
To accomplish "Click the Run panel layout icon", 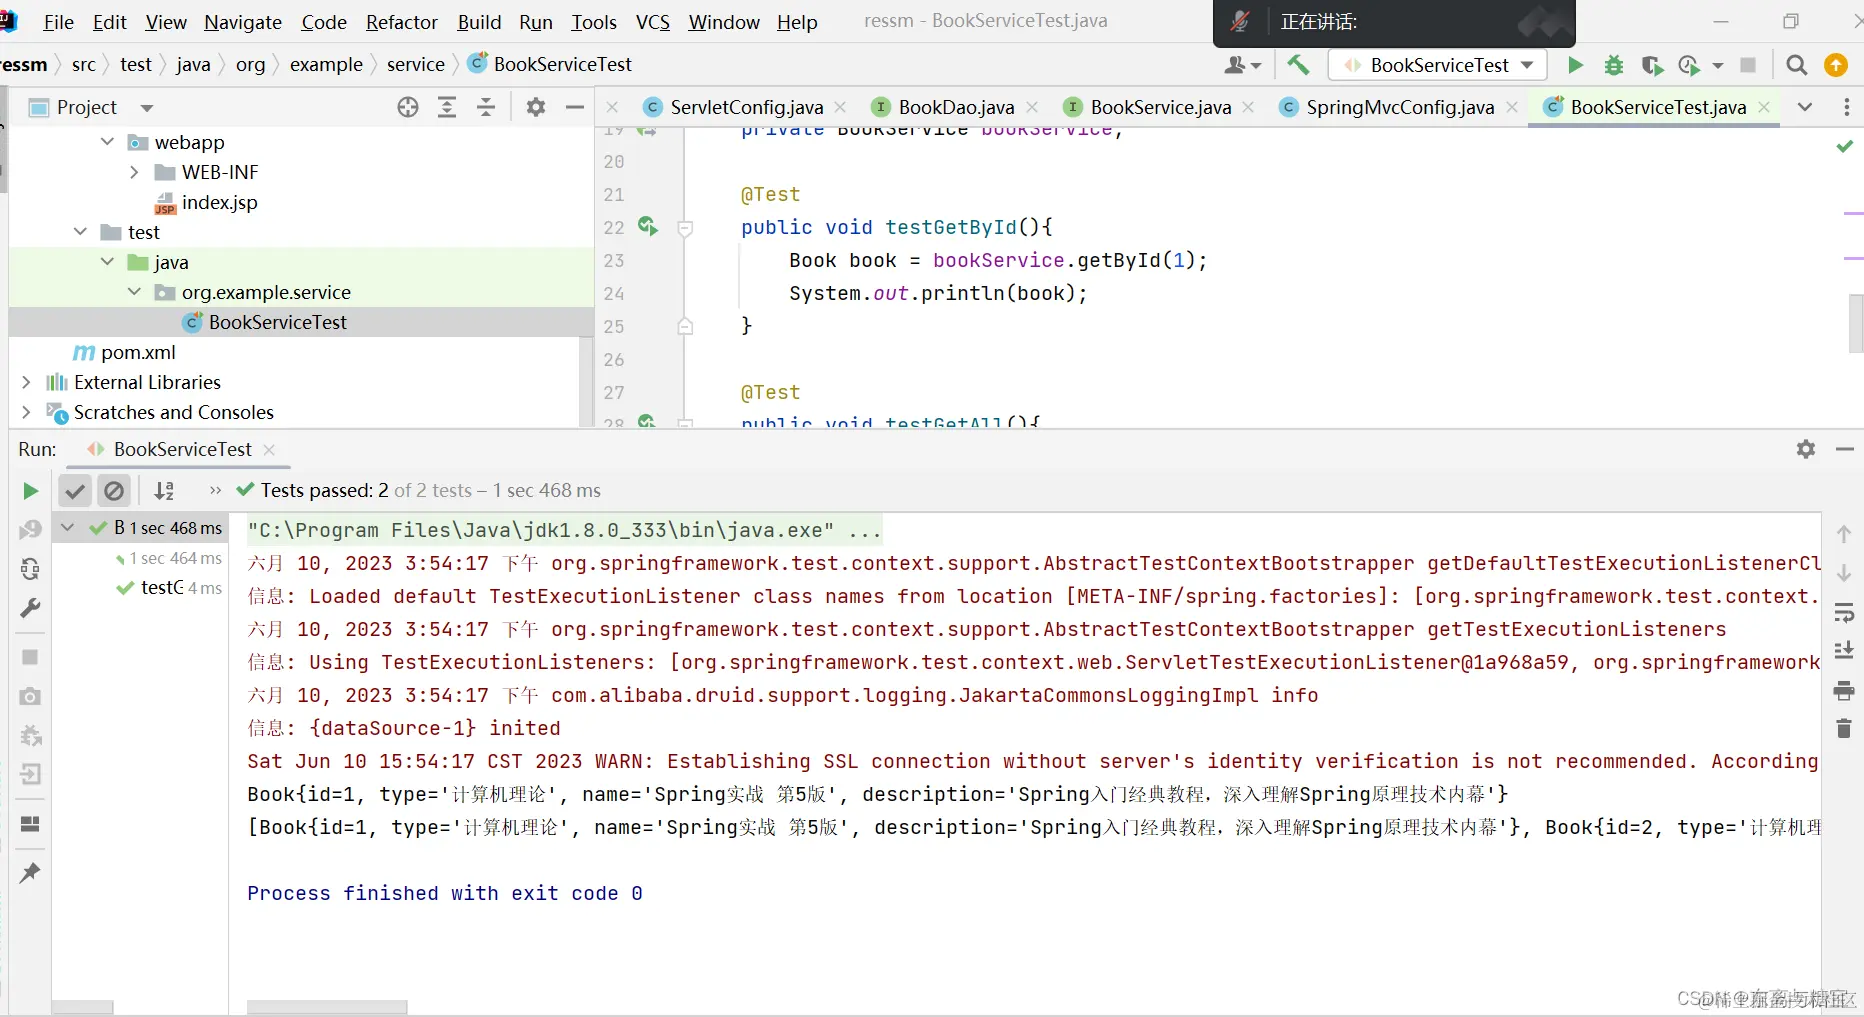I will coord(30,824).
